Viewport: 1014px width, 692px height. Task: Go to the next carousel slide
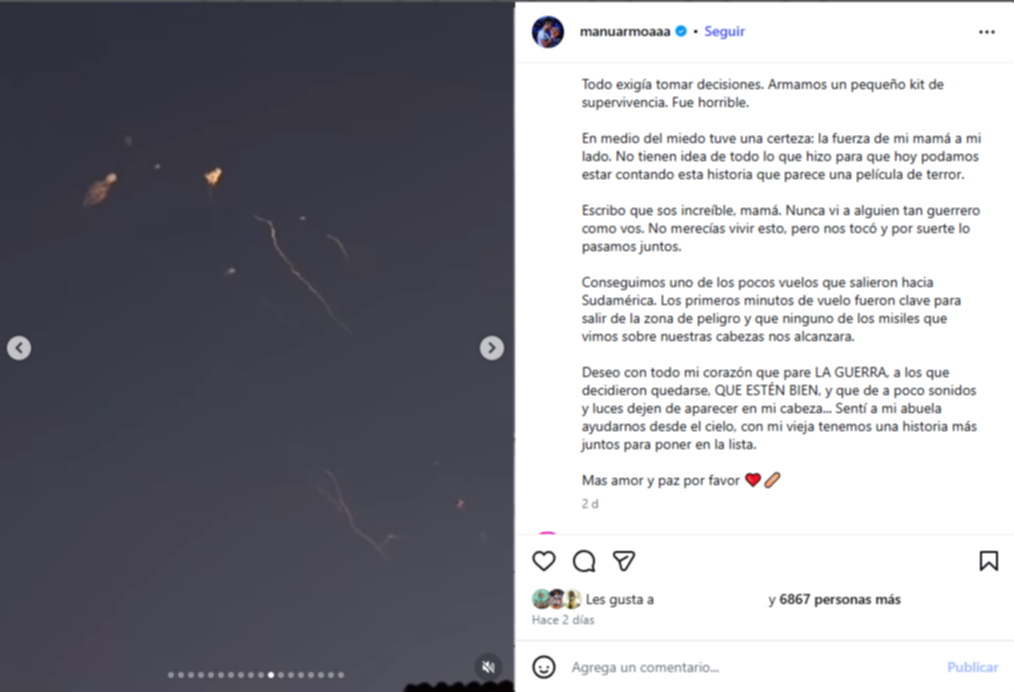[491, 348]
